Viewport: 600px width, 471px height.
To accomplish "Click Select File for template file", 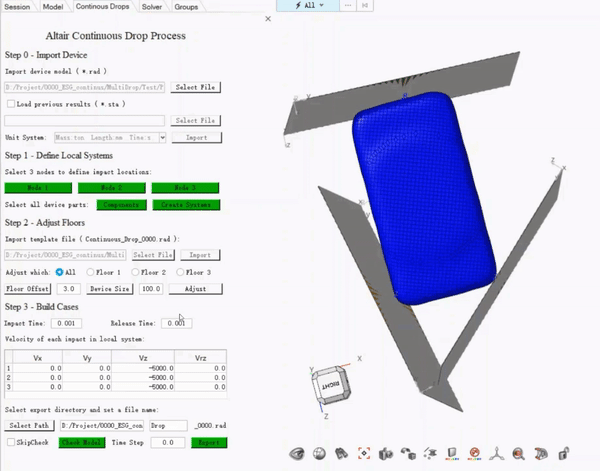I will [153, 255].
